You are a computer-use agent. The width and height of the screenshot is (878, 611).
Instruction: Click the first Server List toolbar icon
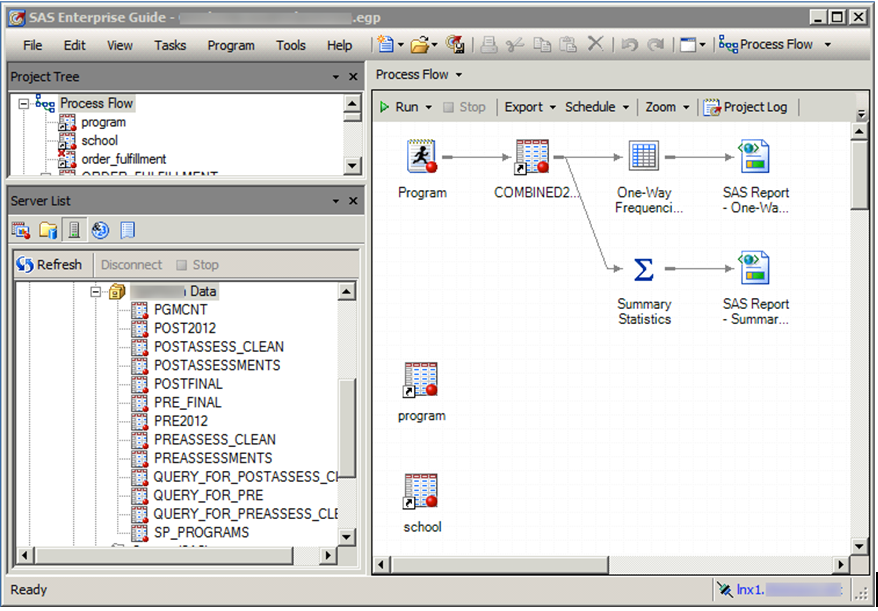(21, 230)
